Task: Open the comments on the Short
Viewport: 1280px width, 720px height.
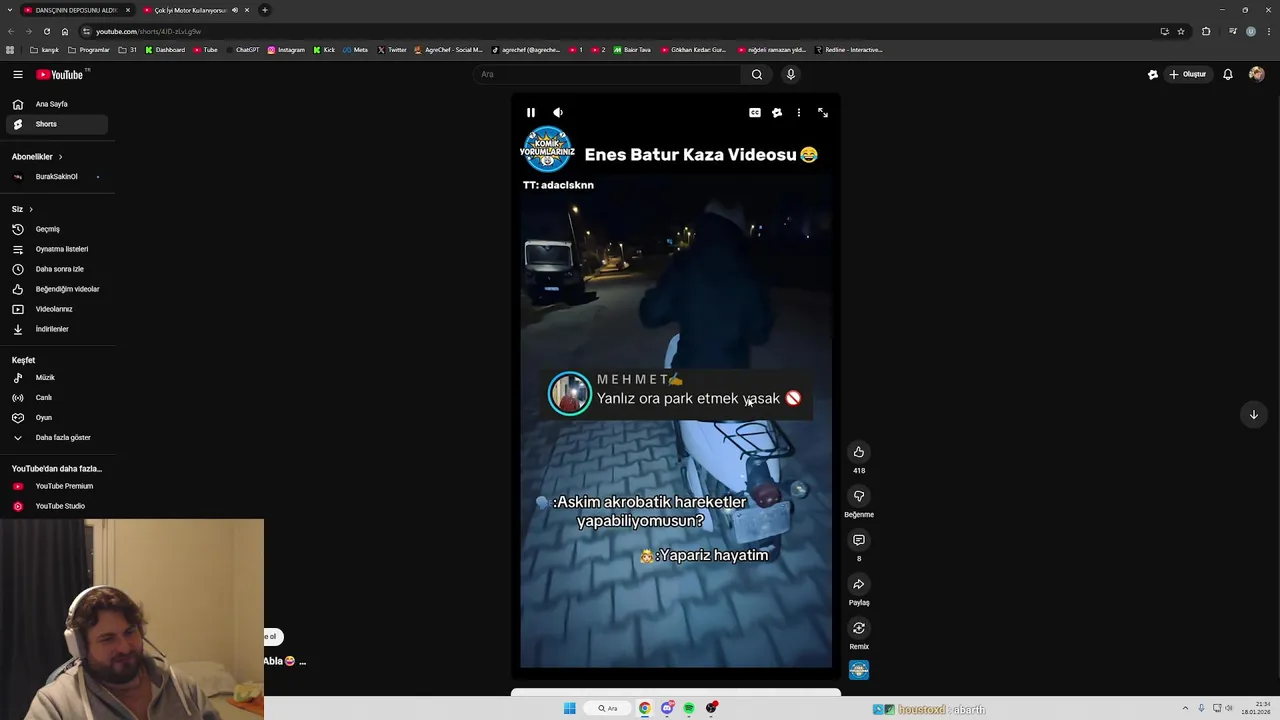Action: click(859, 540)
